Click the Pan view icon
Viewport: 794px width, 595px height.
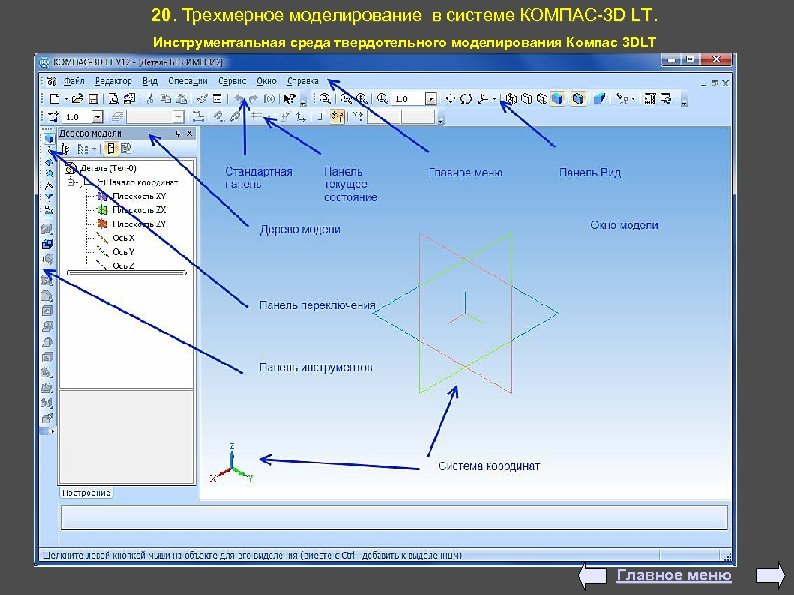450,99
